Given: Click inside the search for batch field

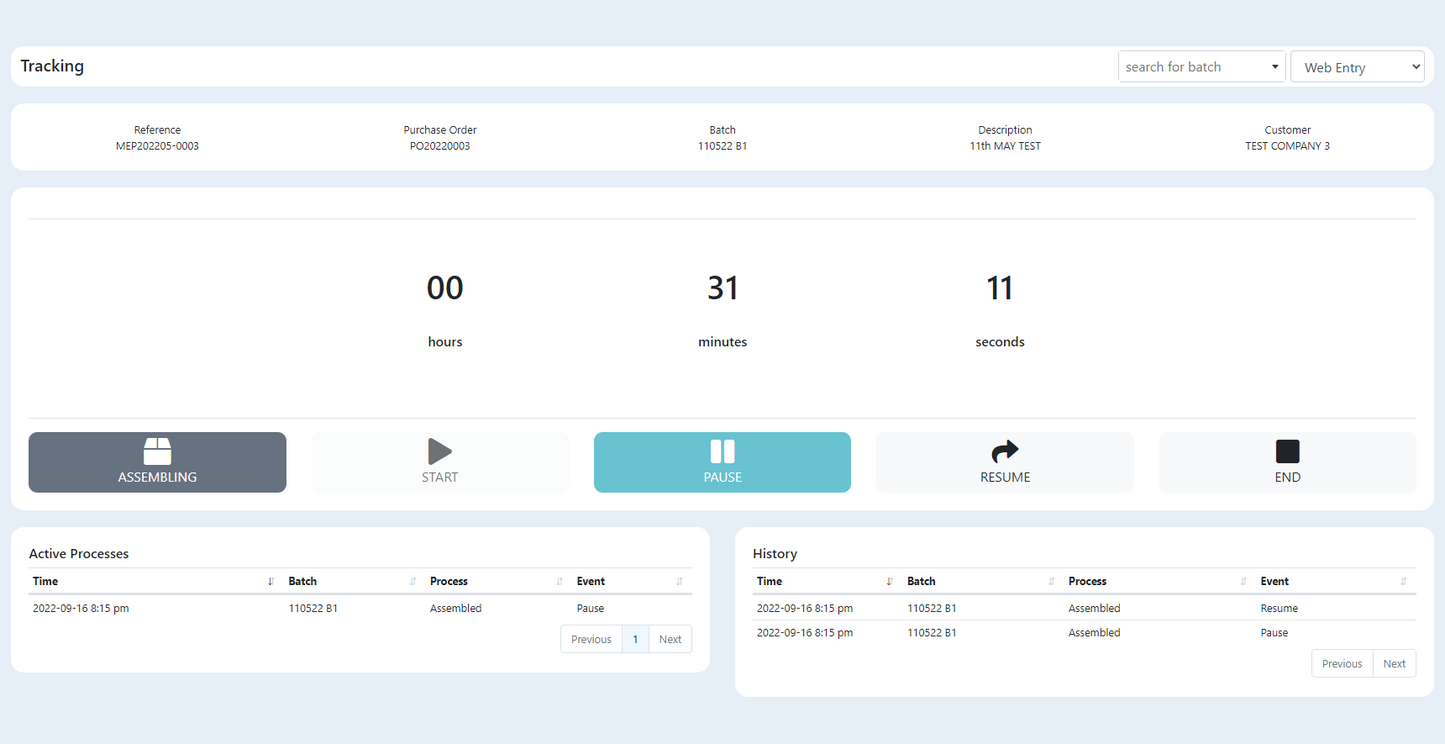Looking at the screenshot, I should pos(1180,66).
